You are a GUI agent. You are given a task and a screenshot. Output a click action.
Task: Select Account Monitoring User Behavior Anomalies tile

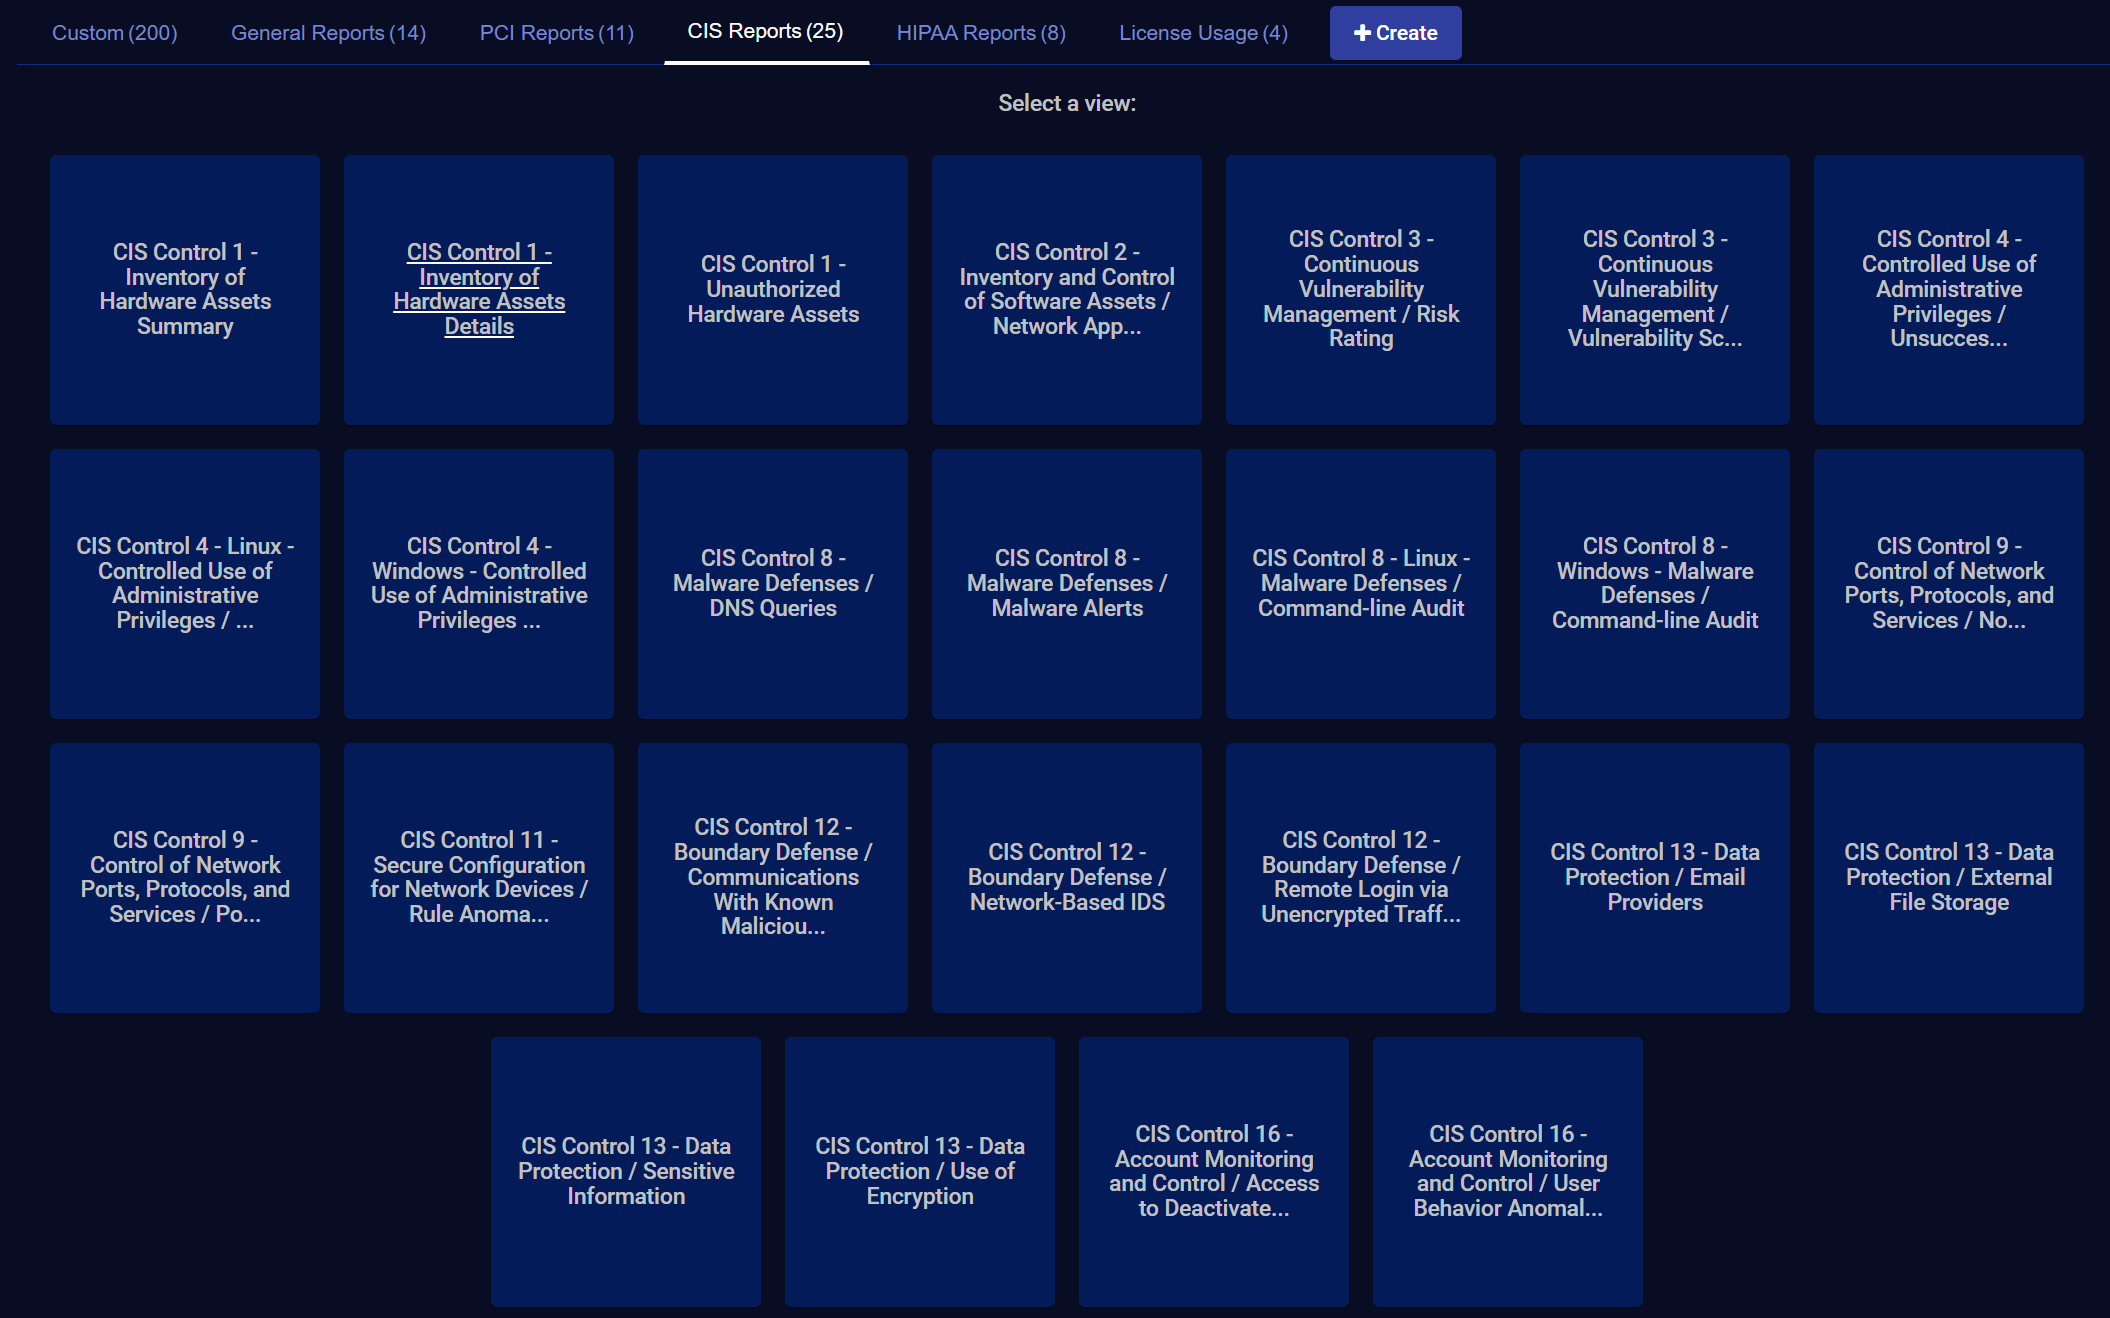click(x=1508, y=1171)
